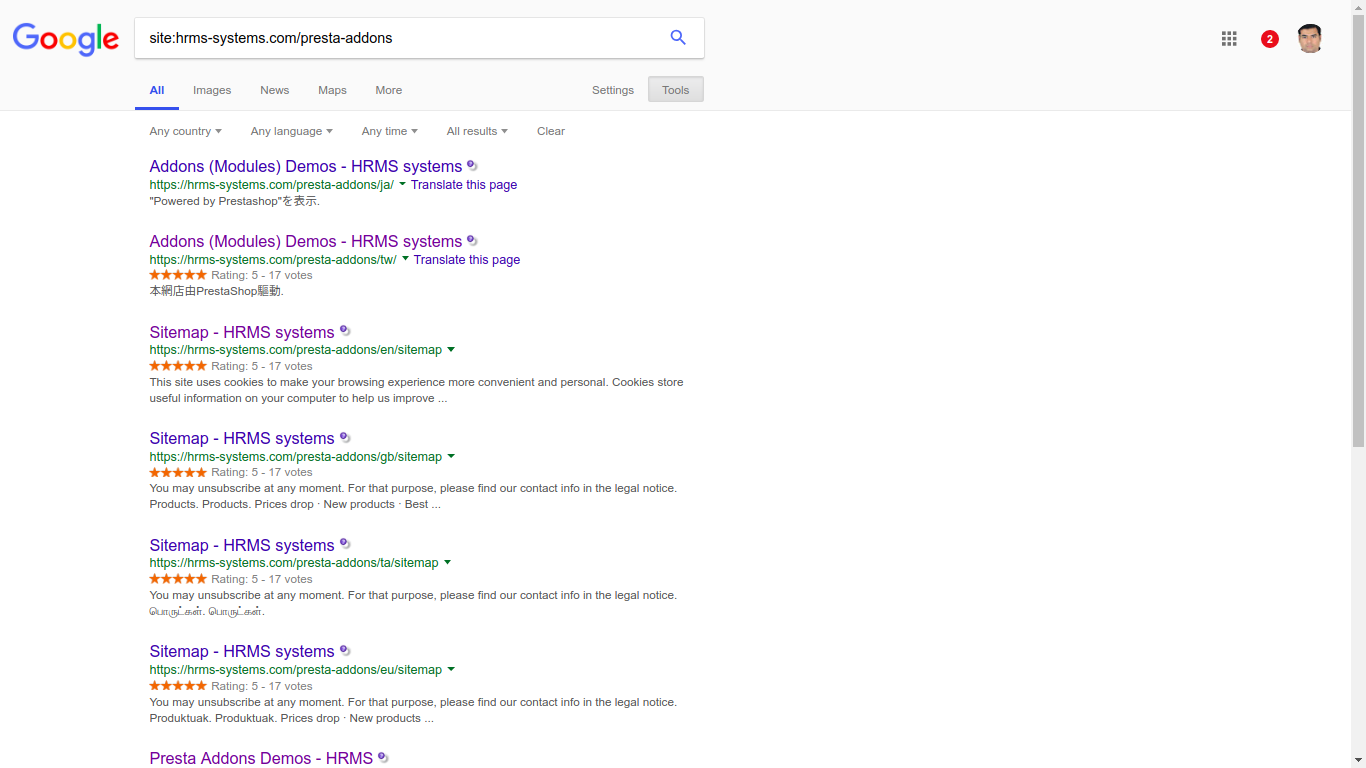Switch to the News tab
The height and width of the screenshot is (768, 1366).
coord(274,90)
